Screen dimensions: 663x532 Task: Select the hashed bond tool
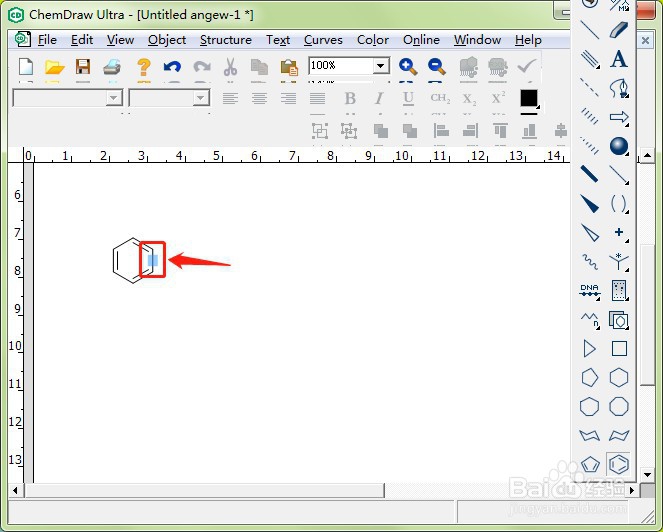pos(589,116)
